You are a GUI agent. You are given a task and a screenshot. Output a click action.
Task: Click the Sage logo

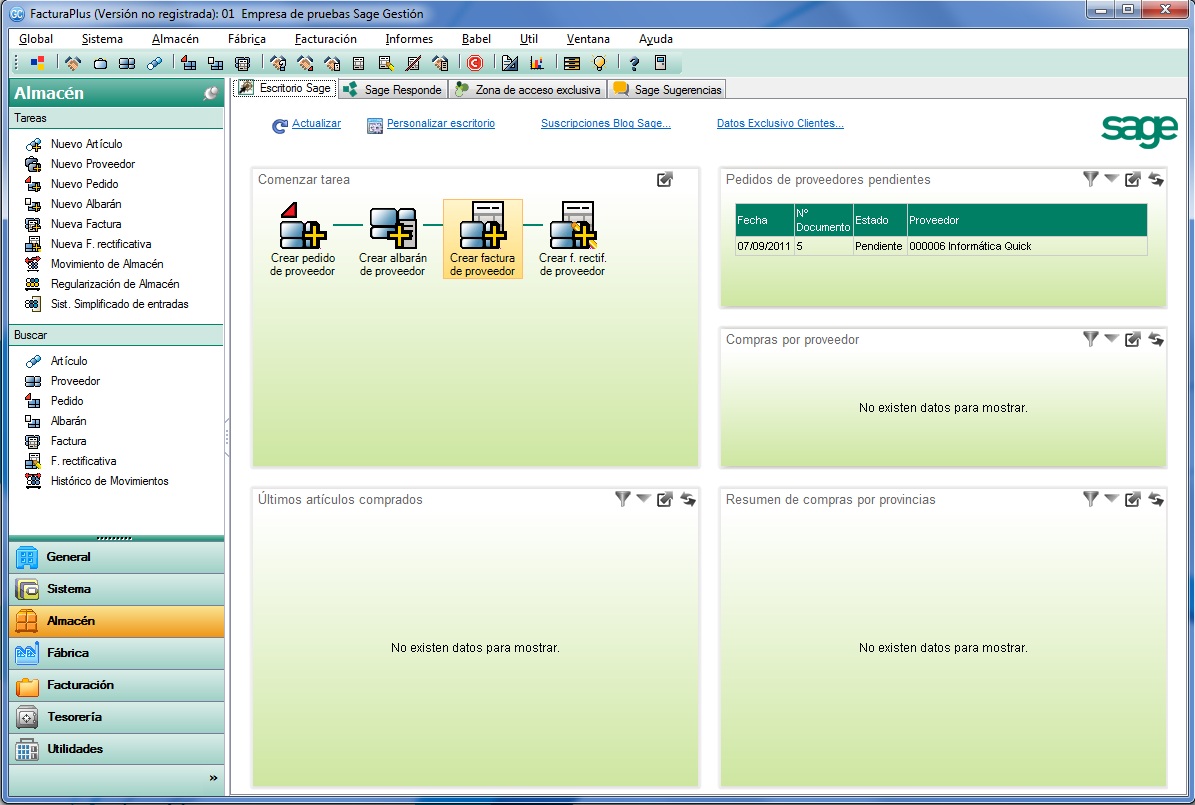pyautogui.click(x=1139, y=131)
